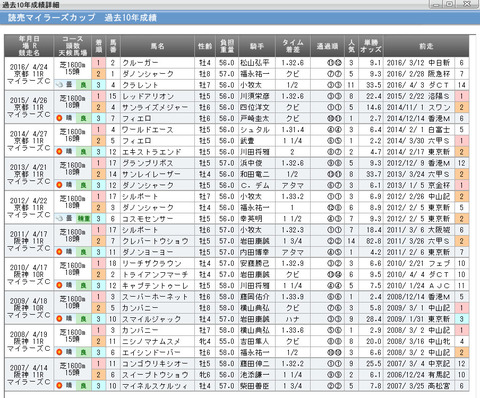Click jockey name 浜中俊
The height and width of the screenshot is (398, 480).
[251, 163]
